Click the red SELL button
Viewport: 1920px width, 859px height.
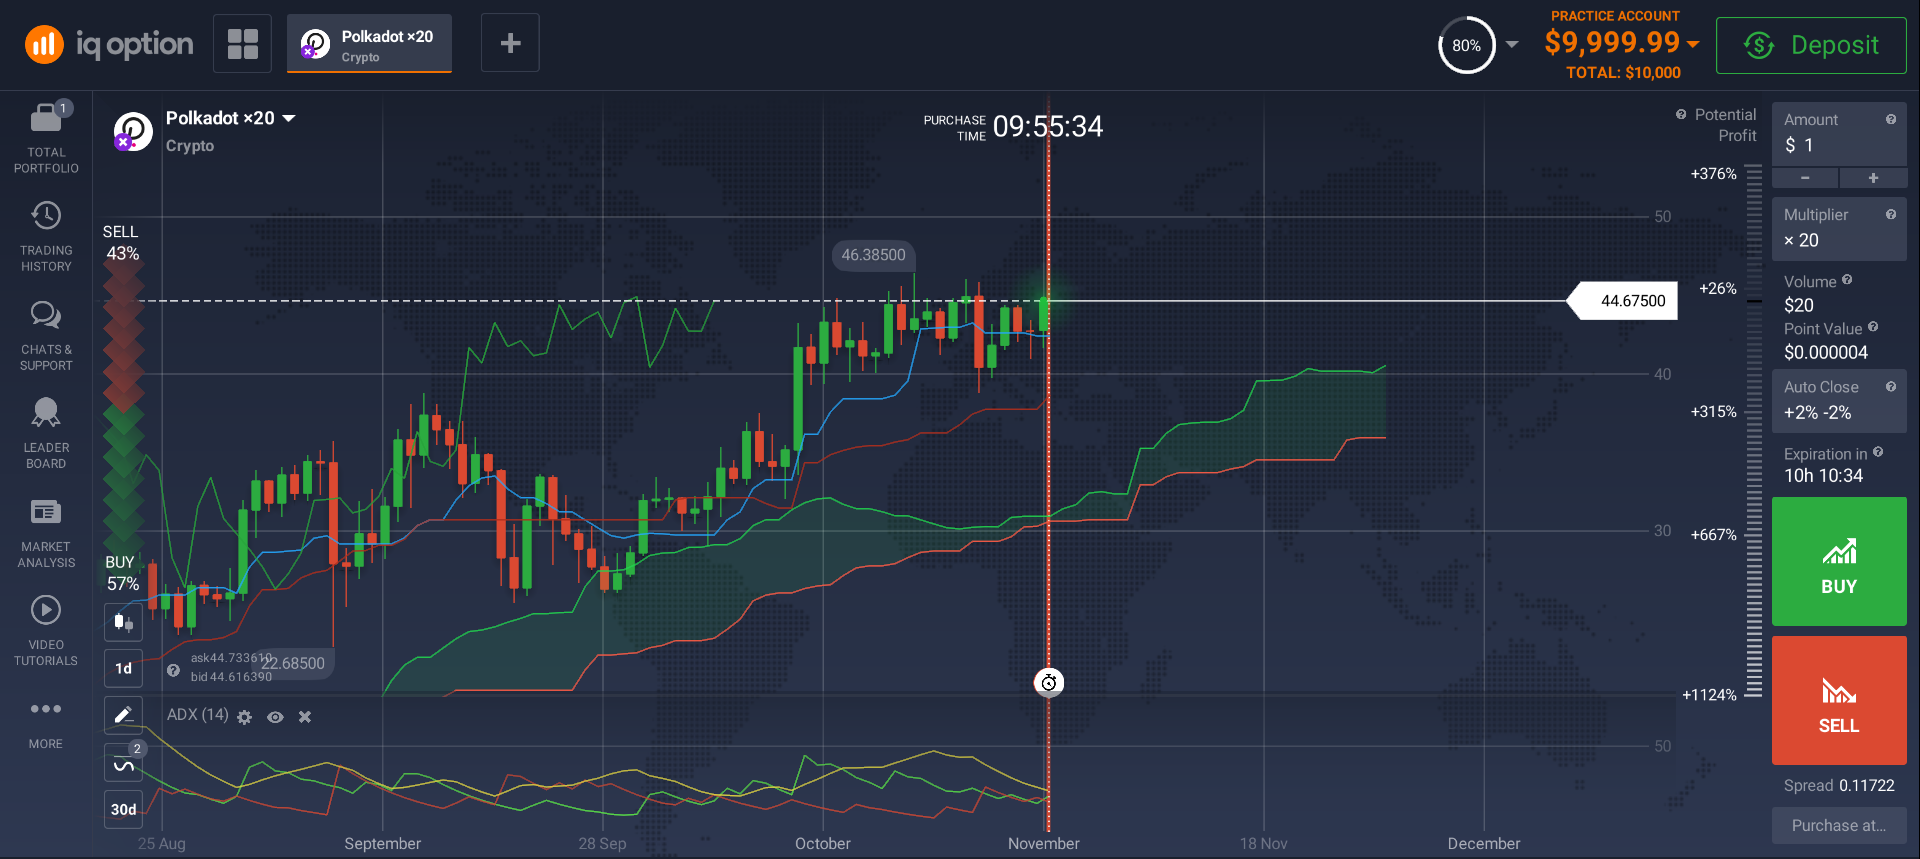[x=1839, y=701]
